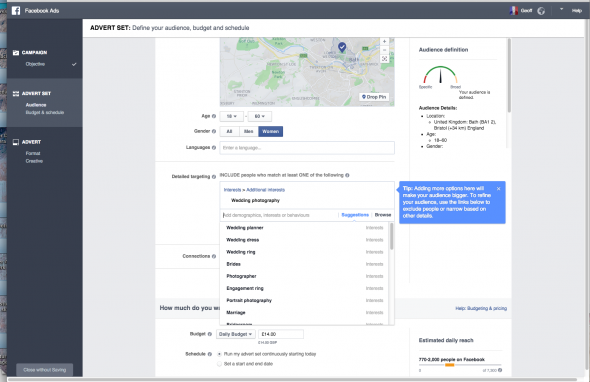Select Portrait photography suggestion

[x=304, y=300]
